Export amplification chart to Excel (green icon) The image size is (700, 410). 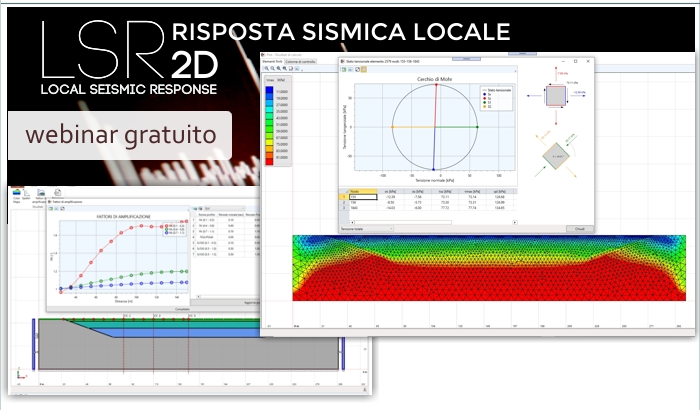(x=51, y=209)
